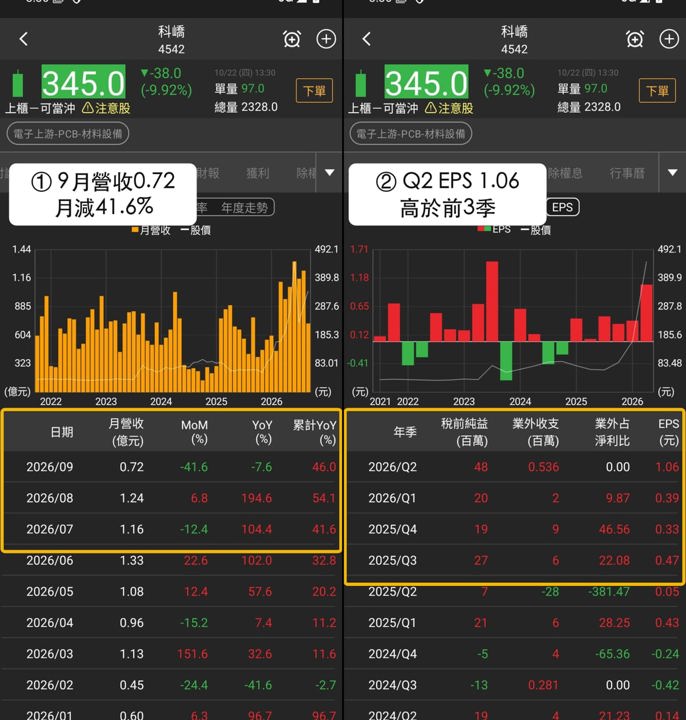This screenshot has height=720, width=686.
Task: Tap 總量 2328.0 on left screen
Action: [x=246, y=107]
